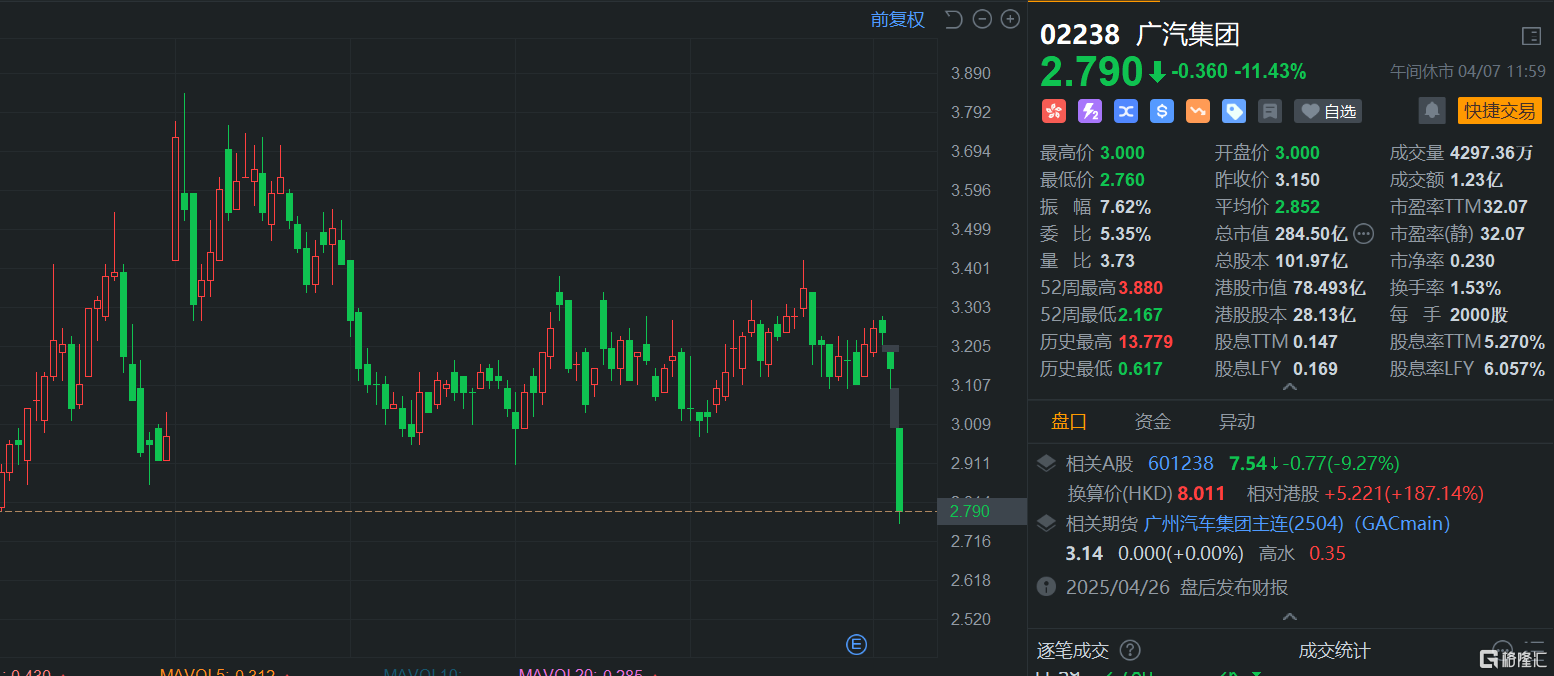Click the ellipsis icon next to 总市值 284.50亿
The width and height of the screenshot is (1554, 676).
click(x=1364, y=234)
